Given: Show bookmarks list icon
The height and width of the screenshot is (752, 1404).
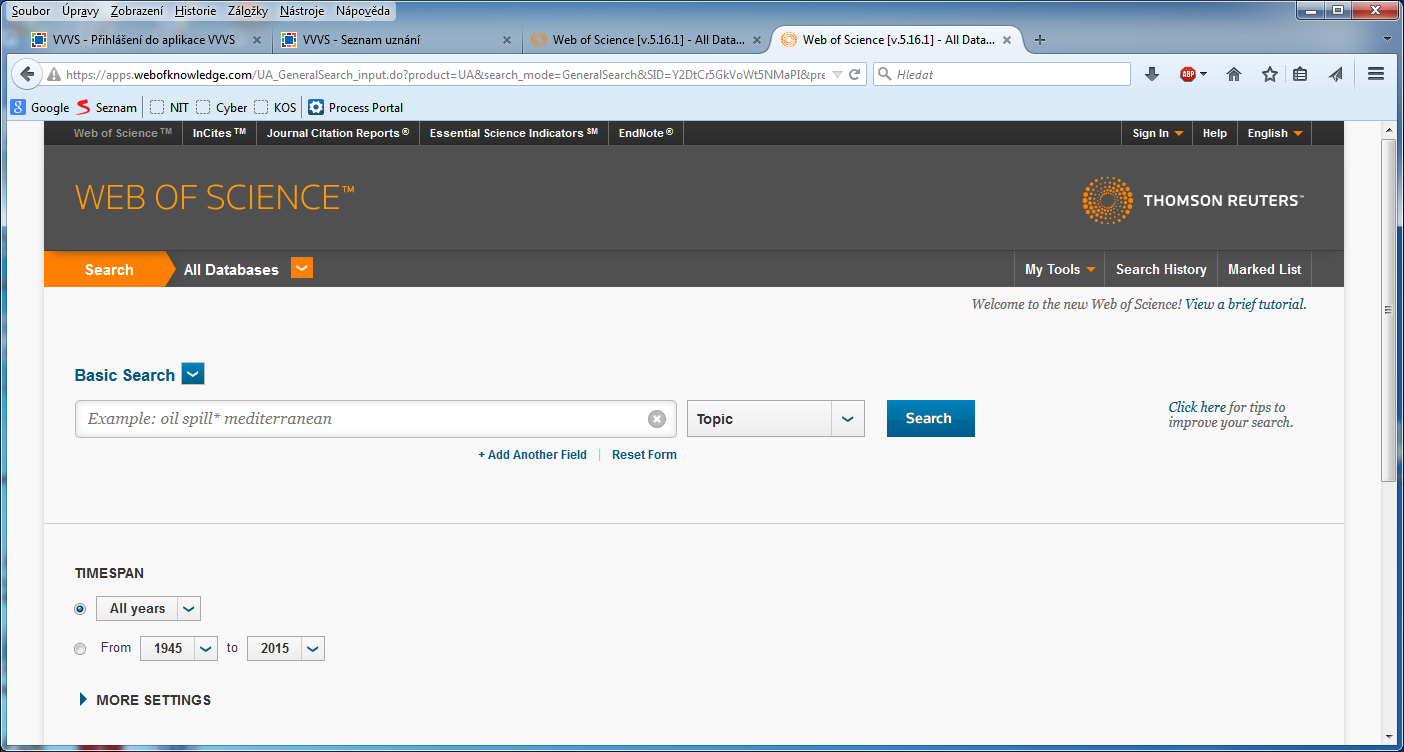Looking at the screenshot, I should [x=1300, y=74].
